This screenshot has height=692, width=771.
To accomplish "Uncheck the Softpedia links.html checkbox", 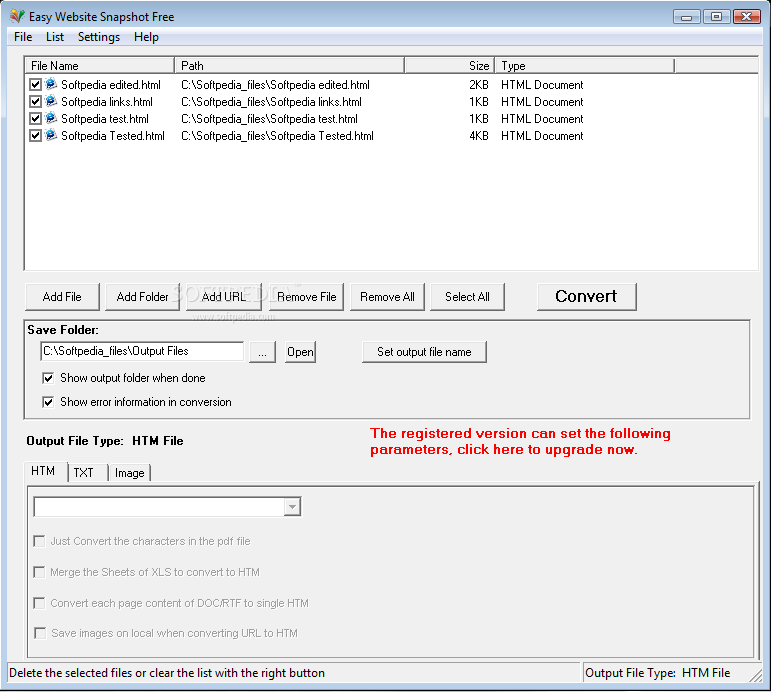I will (x=35, y=102).
